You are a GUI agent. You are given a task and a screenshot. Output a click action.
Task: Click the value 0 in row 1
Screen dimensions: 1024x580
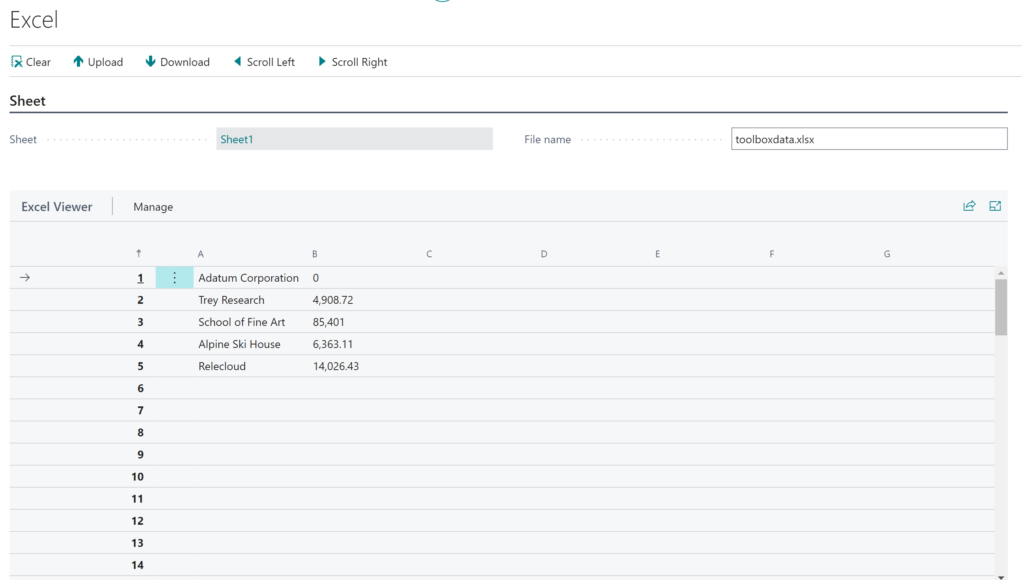coord(315,278)
